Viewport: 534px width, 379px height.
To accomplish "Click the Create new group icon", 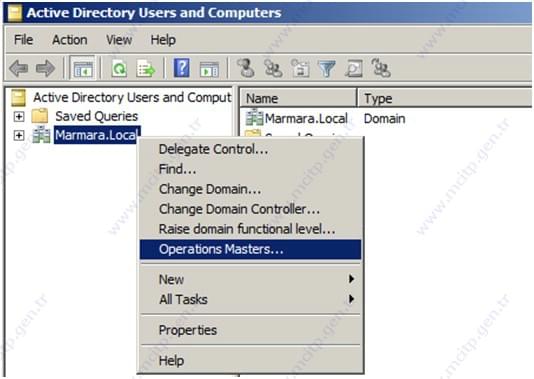I will (x=273, y=68).
